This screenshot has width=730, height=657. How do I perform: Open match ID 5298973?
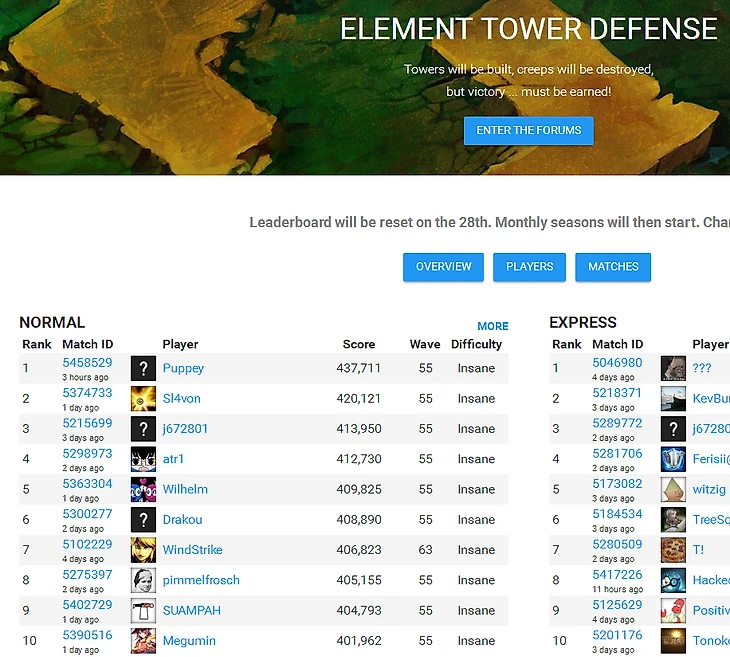click(88, 454)
